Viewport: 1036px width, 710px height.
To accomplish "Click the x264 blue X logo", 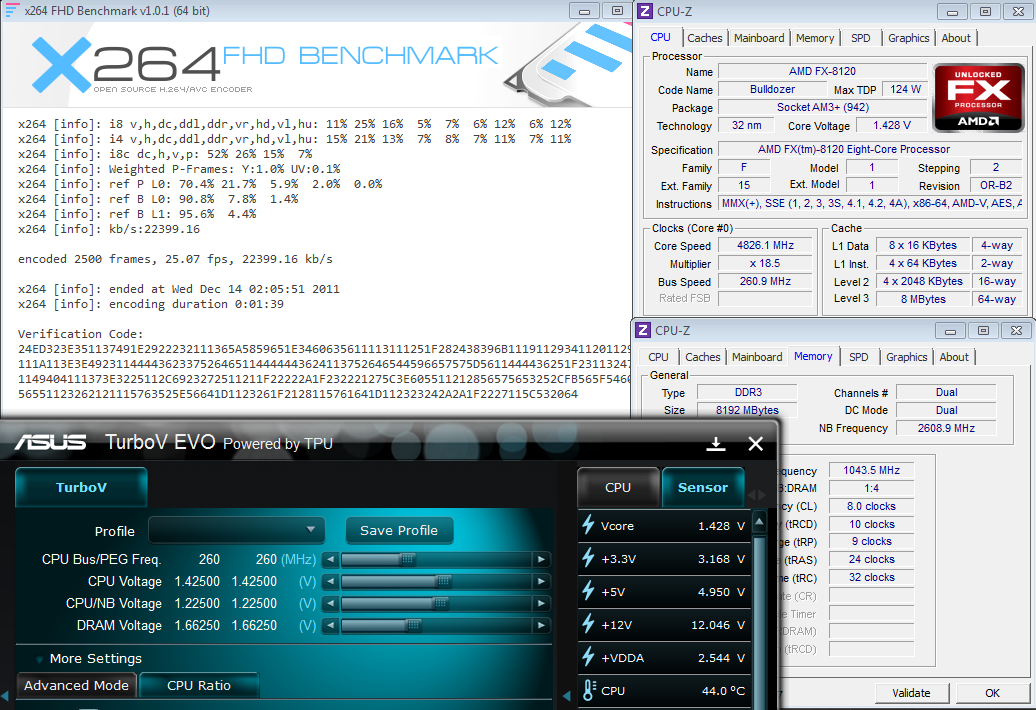I will tap(61, 65).
